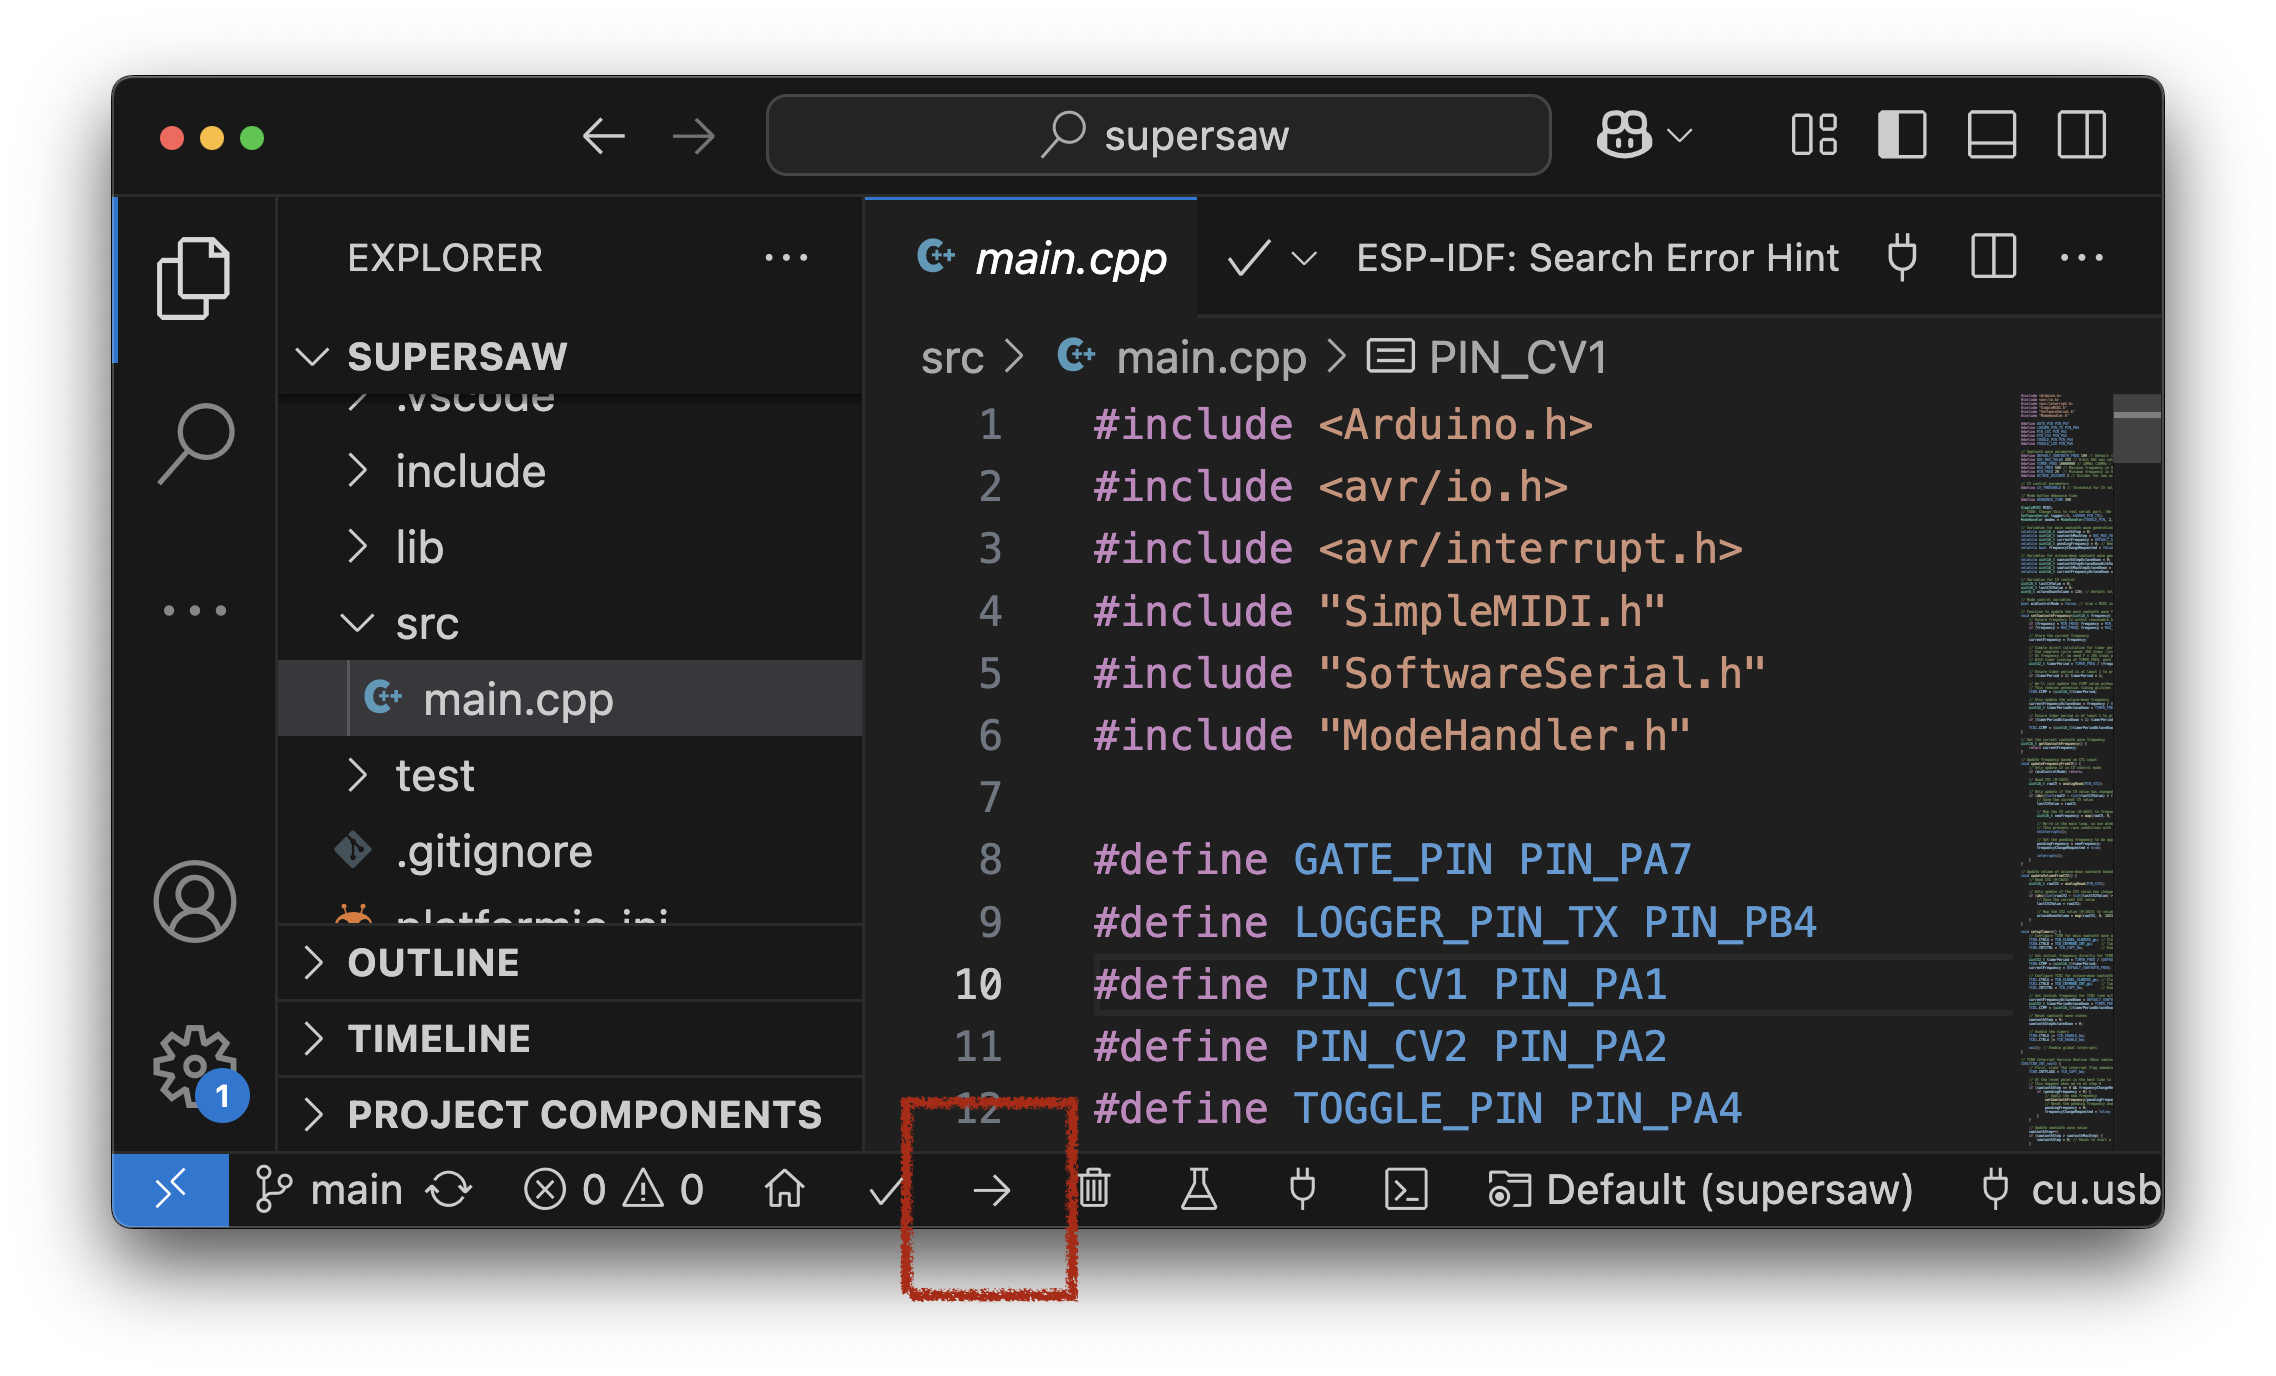The width and height of the screenshot is (2276, 1376).
Task: Toggle primary sidebar visibility
Action: (1902, 134)
